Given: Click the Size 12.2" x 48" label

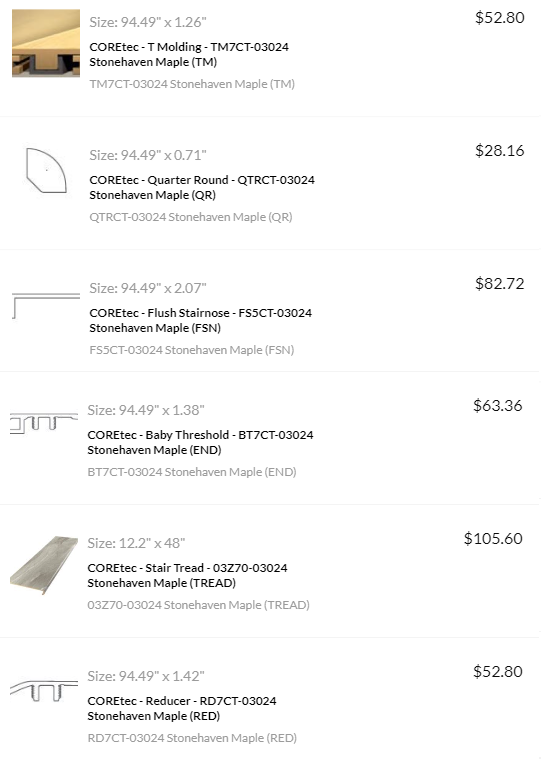Looking at the screenshot, I should point(136,543).
